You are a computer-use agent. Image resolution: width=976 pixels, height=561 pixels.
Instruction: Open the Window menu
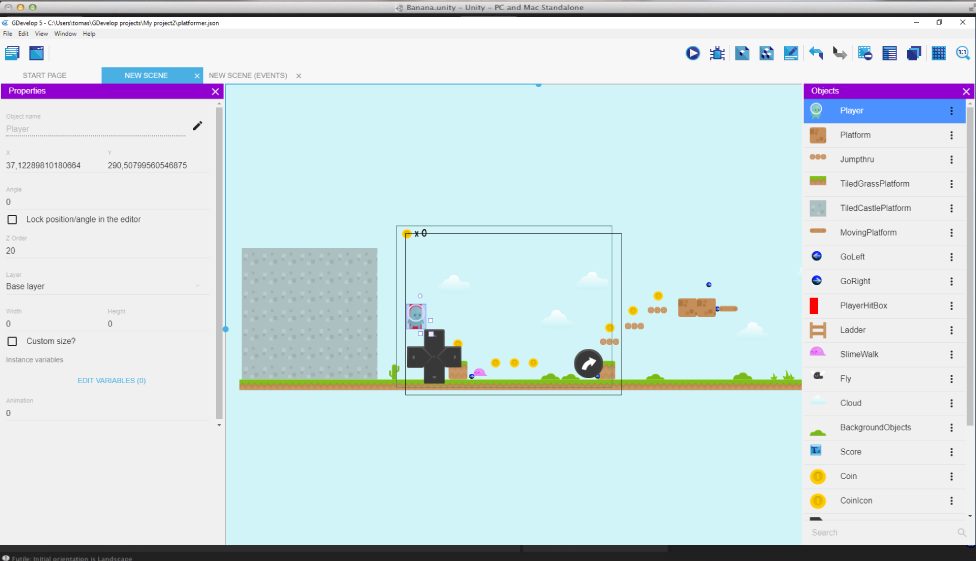click(65, 34)
